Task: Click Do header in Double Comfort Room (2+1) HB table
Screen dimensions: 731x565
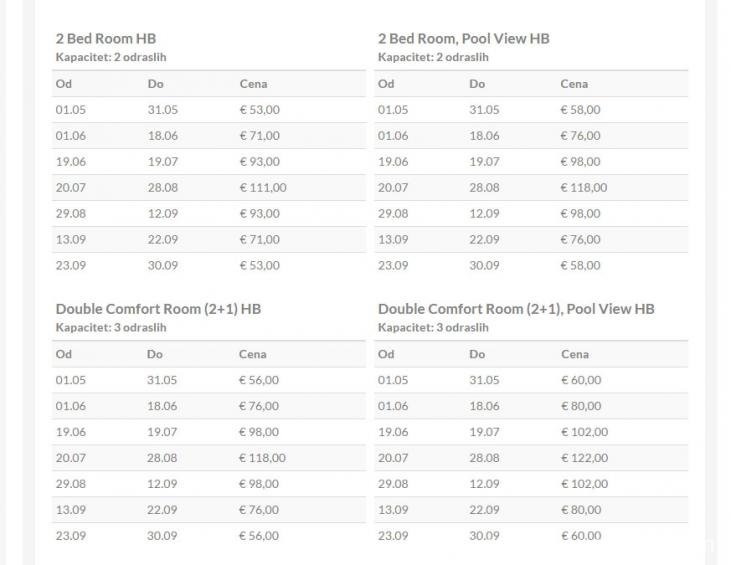Action: tap(155, 354)
